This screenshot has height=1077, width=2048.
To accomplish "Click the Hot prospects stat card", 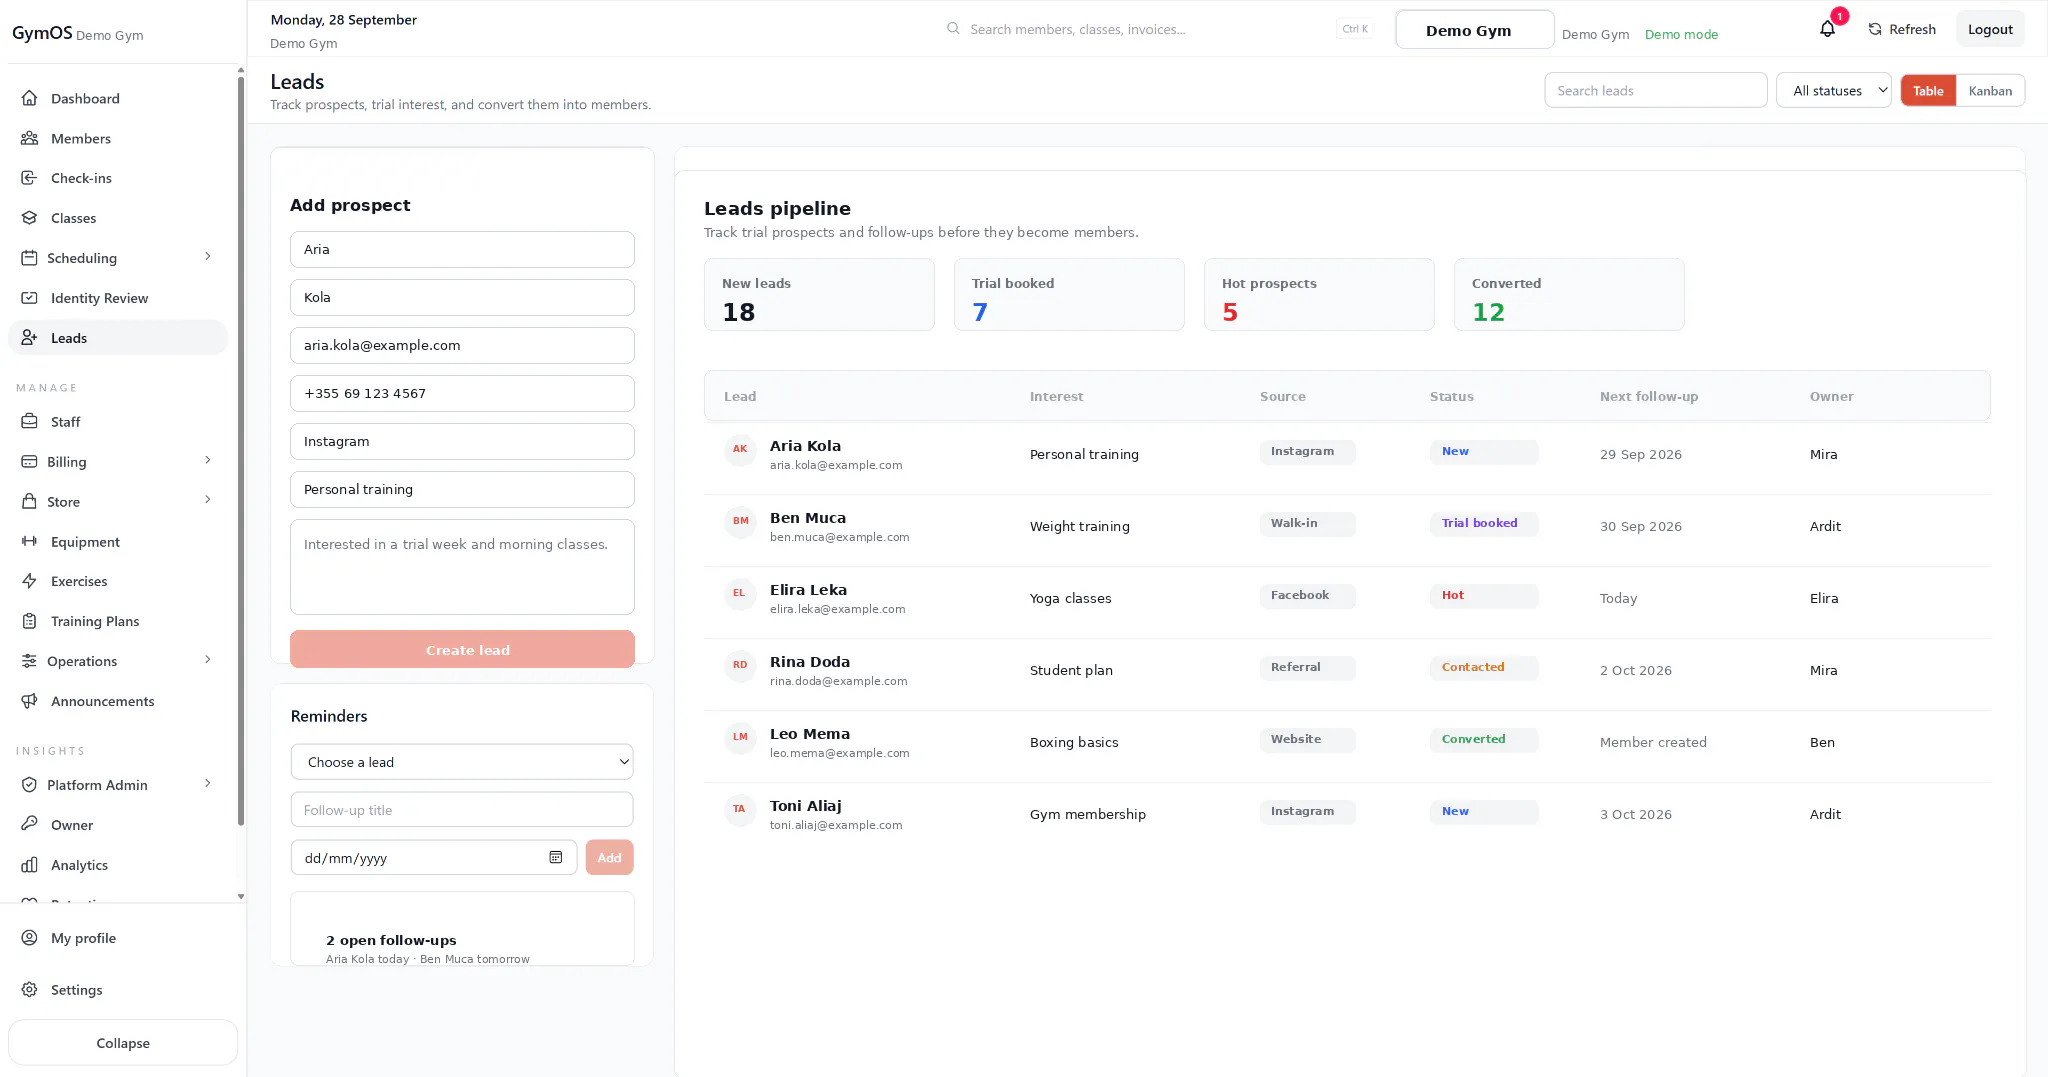I will click(1319, 295).
